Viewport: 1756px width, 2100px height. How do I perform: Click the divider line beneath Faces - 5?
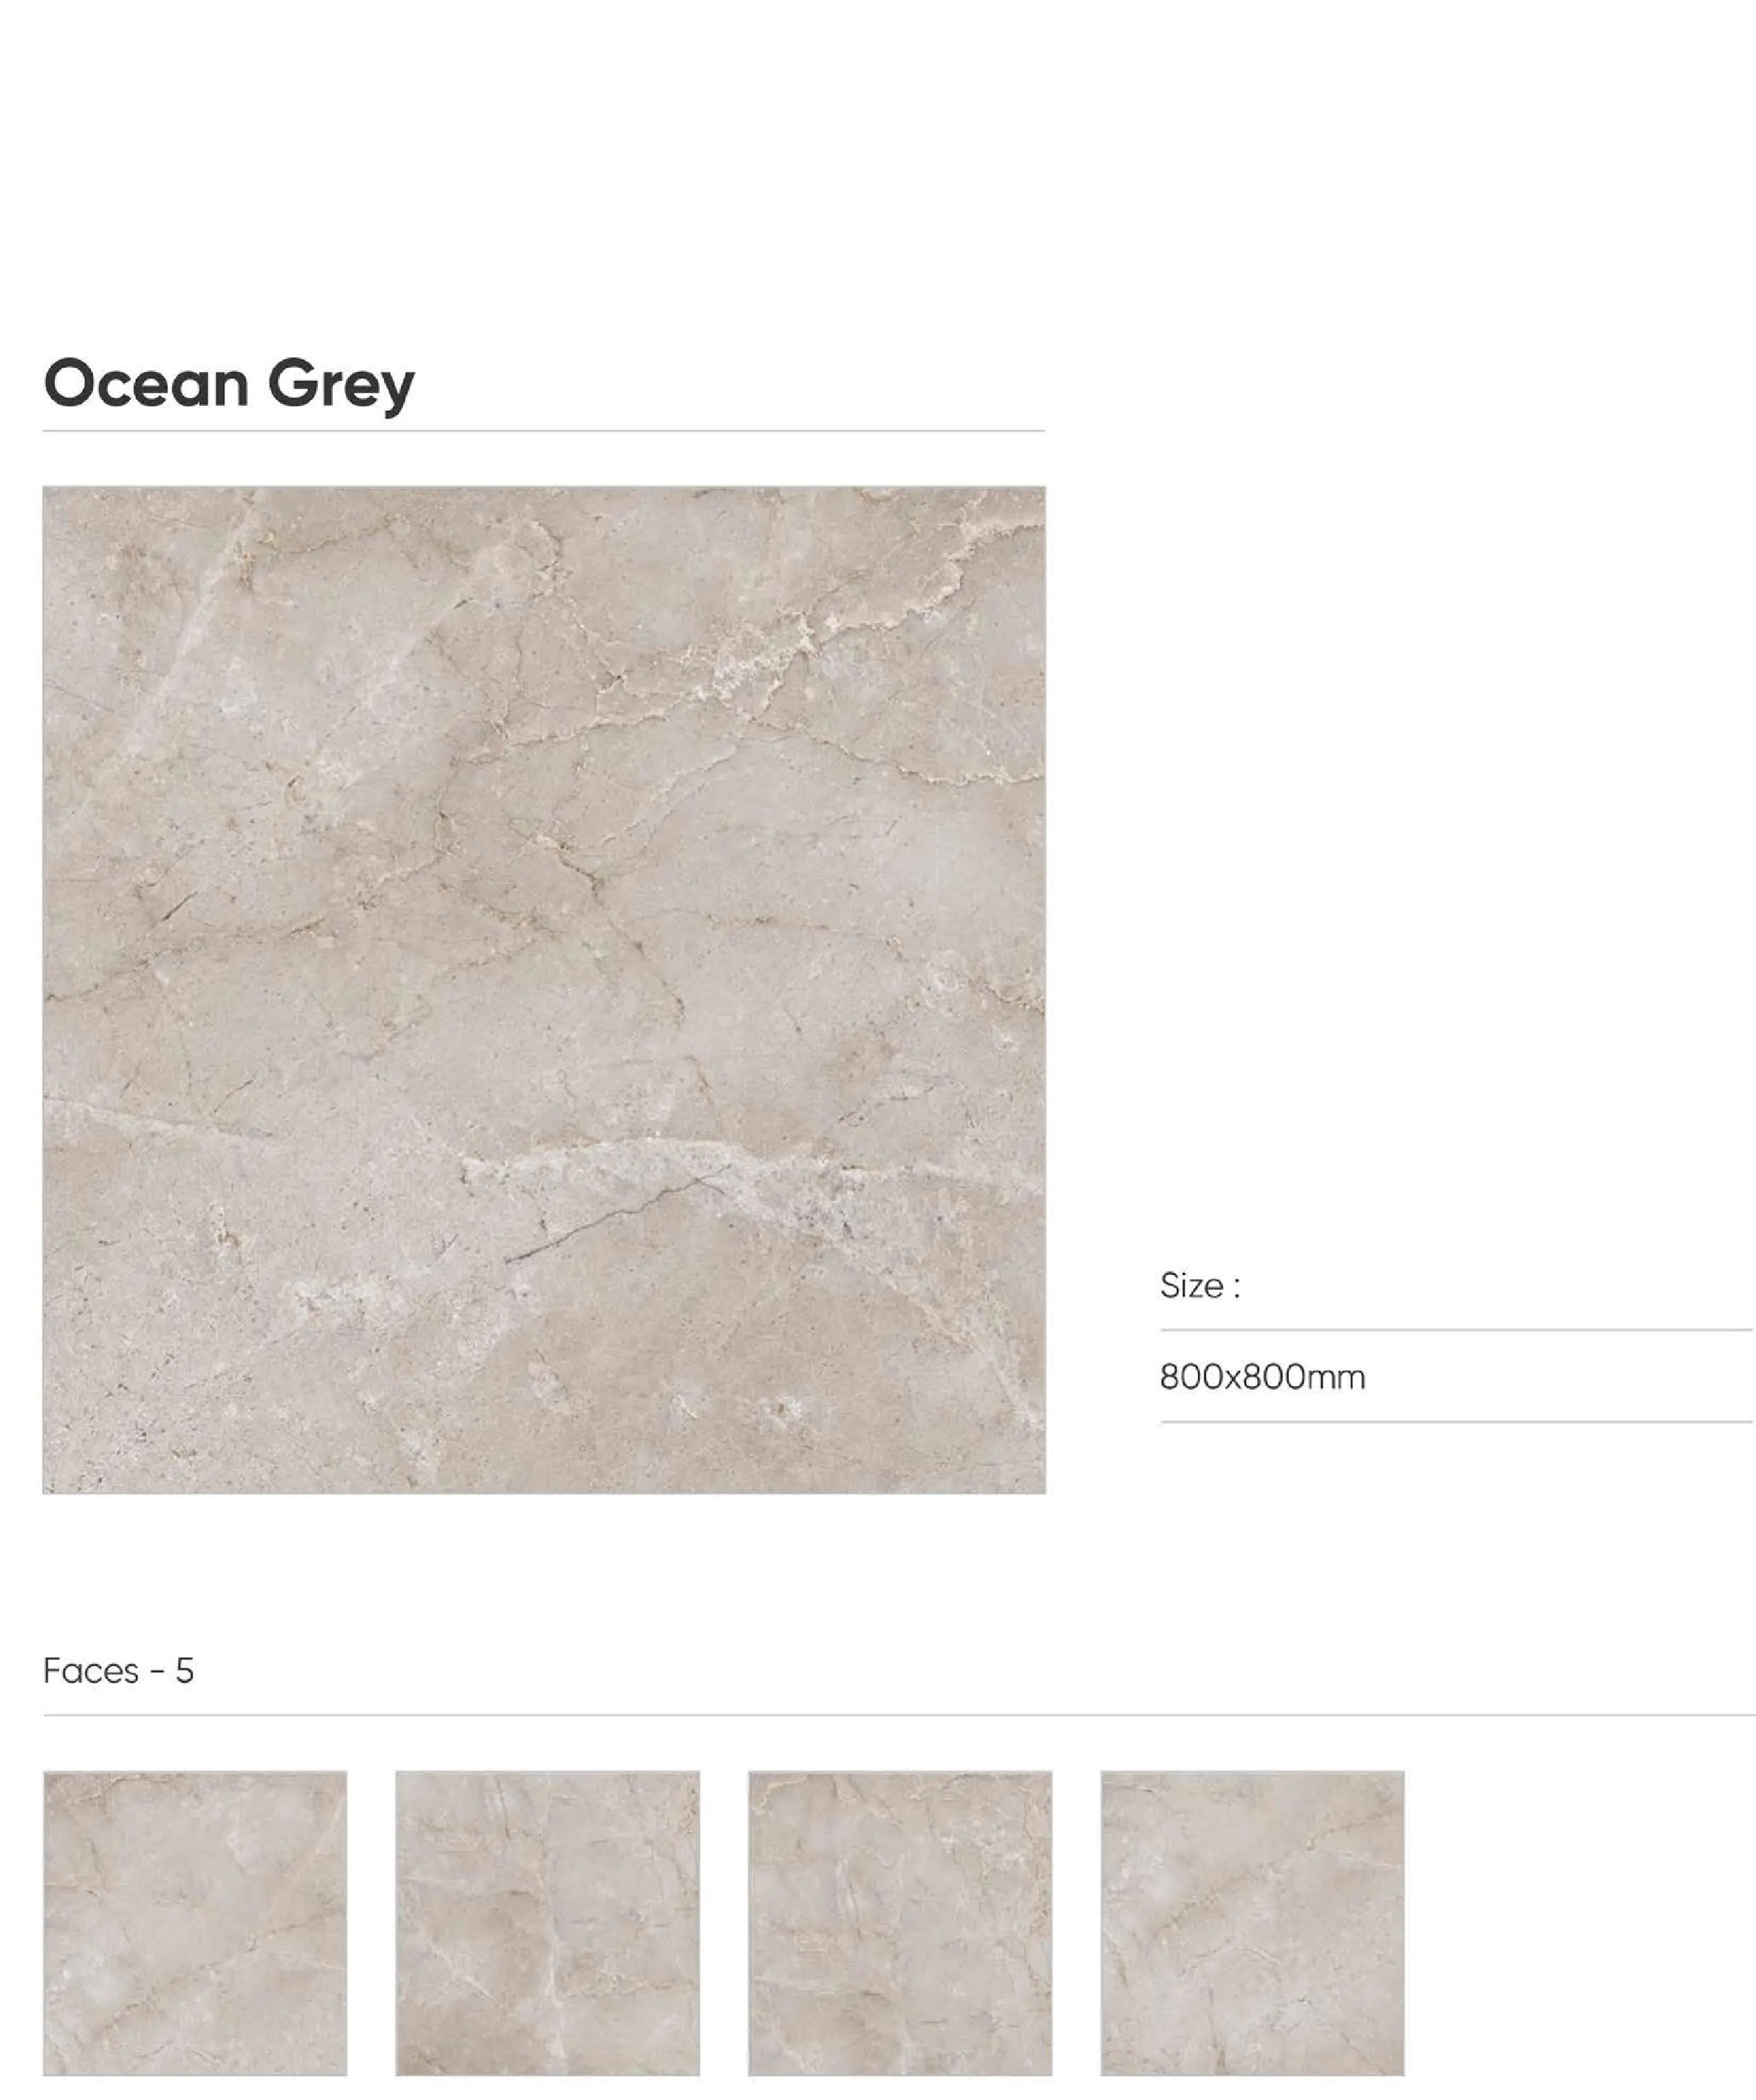tap(898, 1715)
